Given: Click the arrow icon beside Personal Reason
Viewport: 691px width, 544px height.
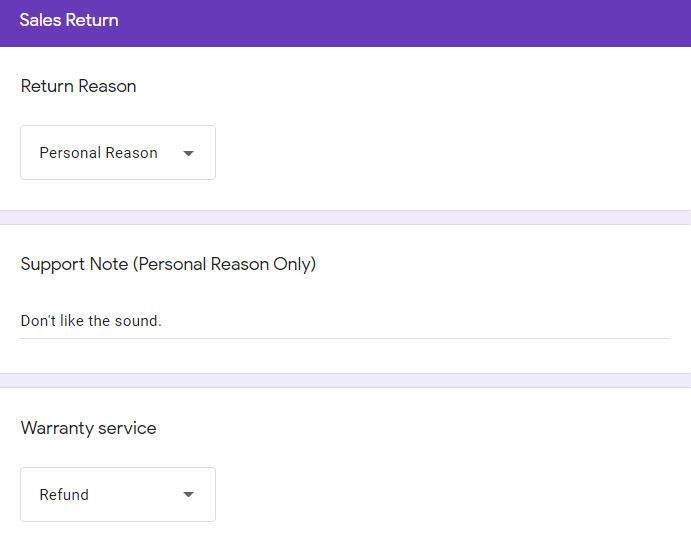Looking at the screenshot, I should pyautogui.click(x=188, y=153).
